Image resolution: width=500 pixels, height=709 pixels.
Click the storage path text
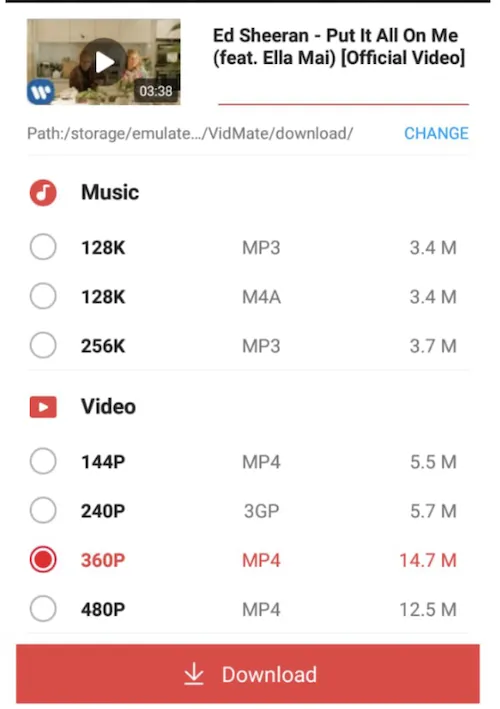(x=190, y=133)
